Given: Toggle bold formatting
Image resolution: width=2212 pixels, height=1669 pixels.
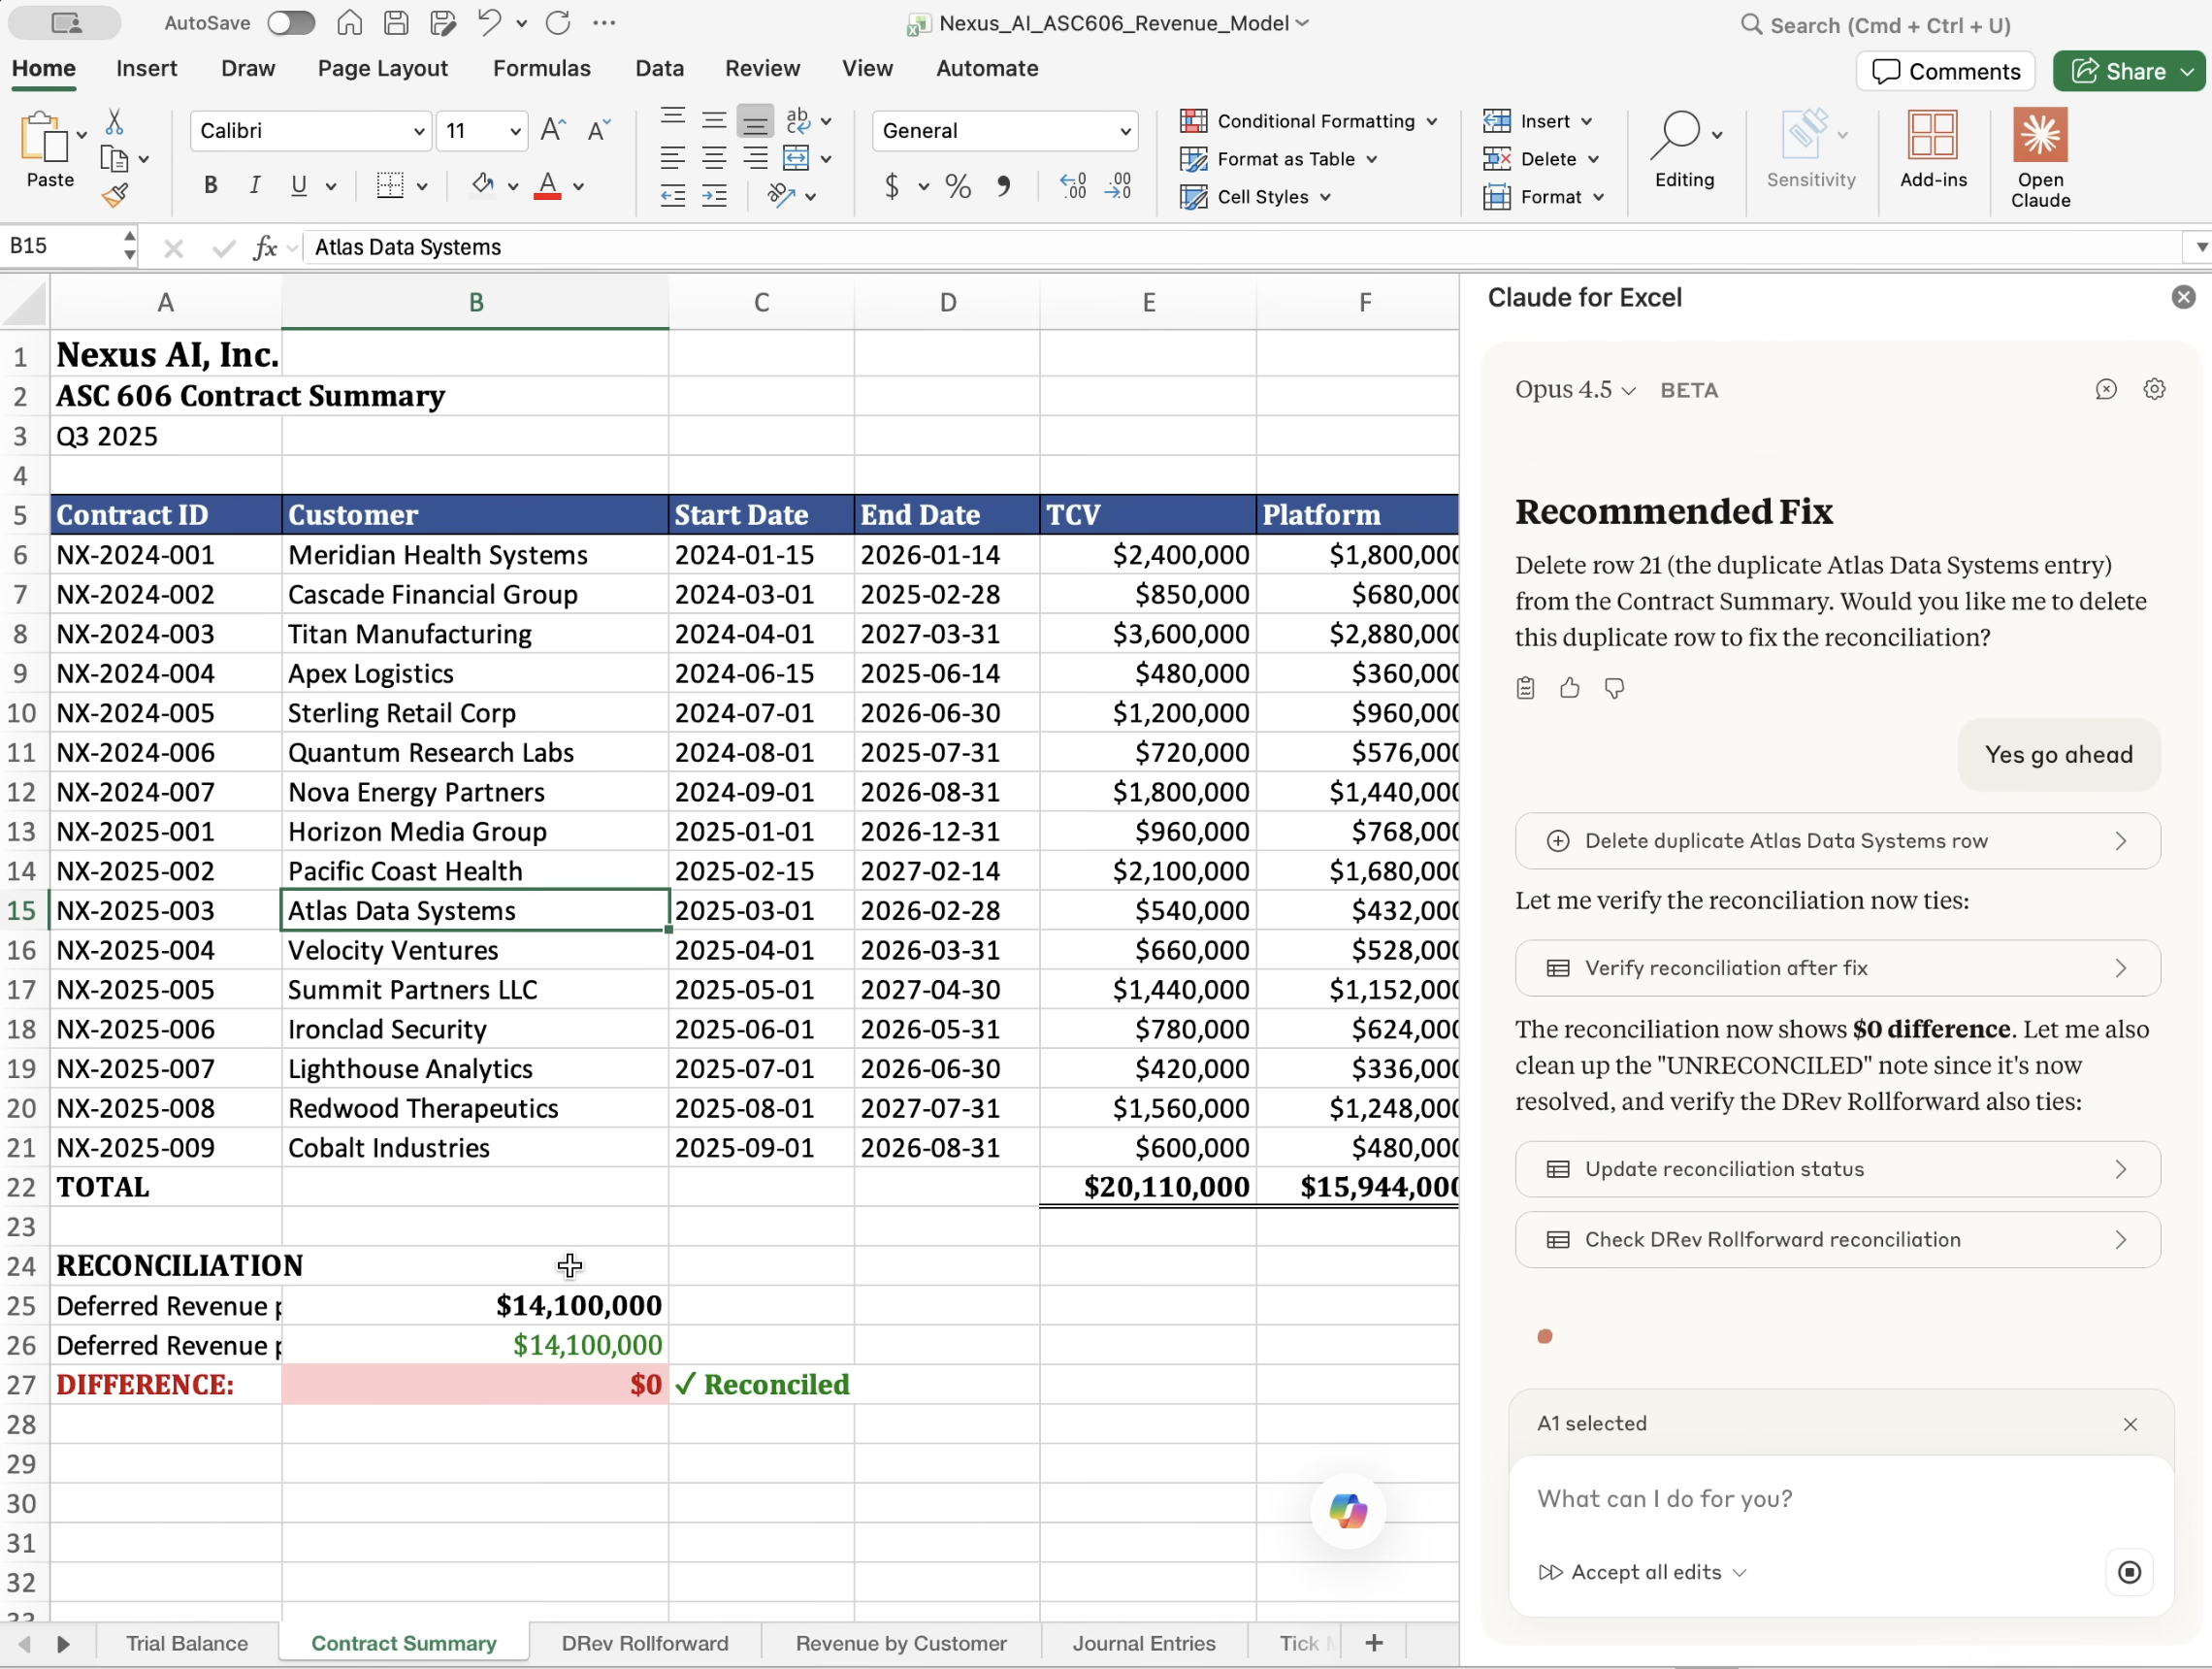Looking at the screenshot, I should click(210, 185).
